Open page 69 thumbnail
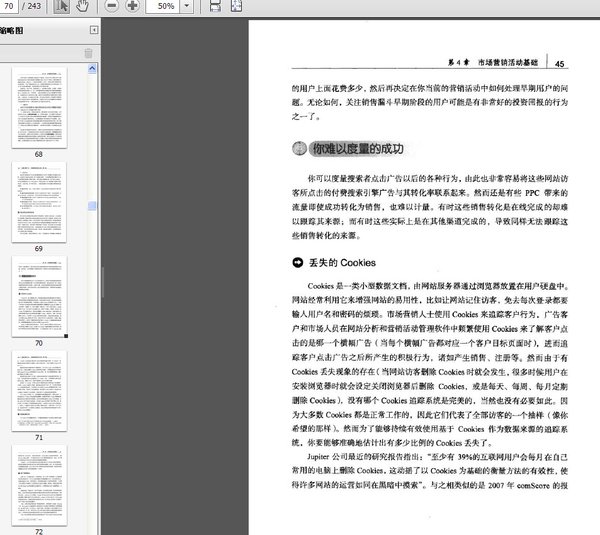Image resolution: width=600 pixels, height=535 pixels. [39, 202]
